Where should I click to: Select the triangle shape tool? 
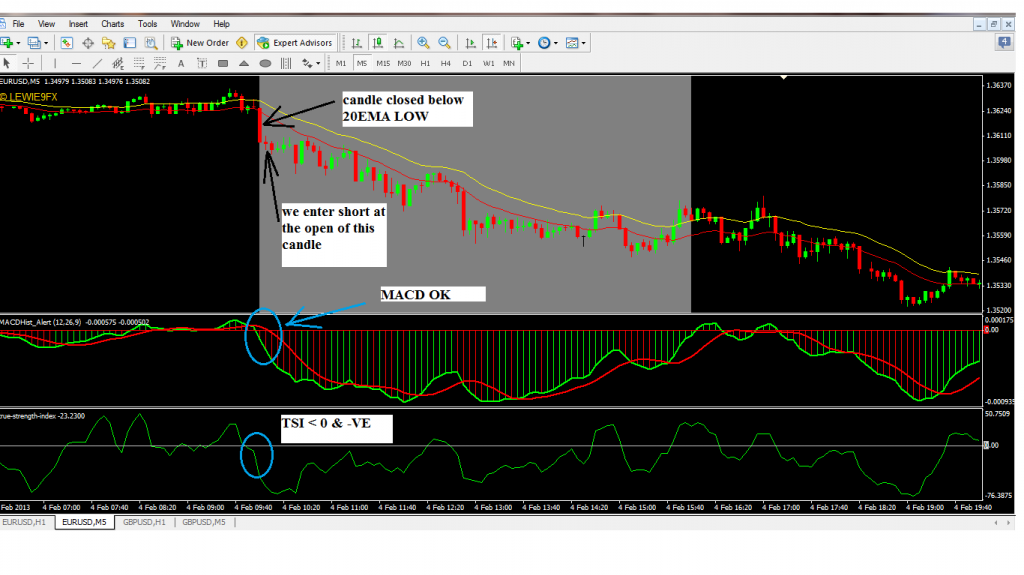coord(244,63)
